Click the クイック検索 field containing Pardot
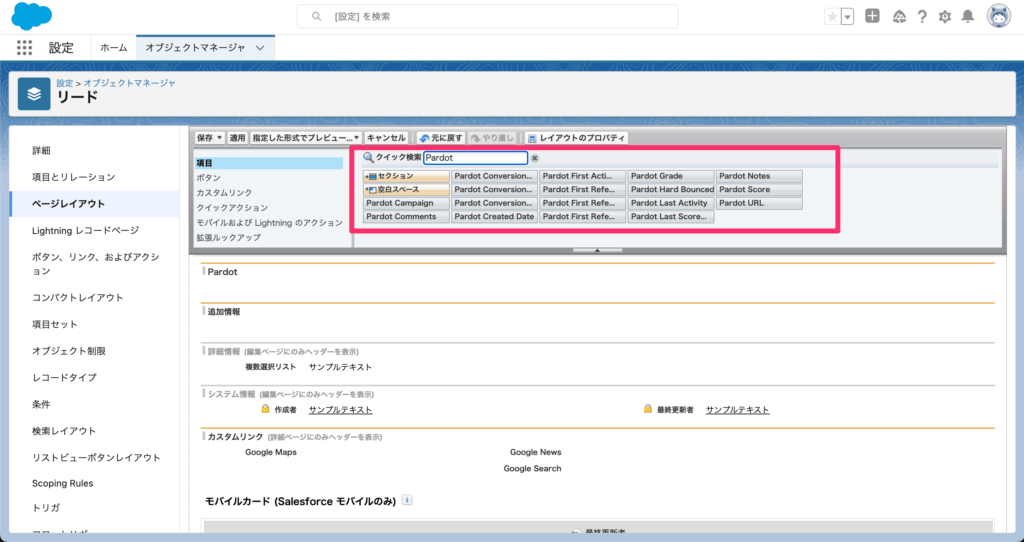The image size is (1024, 542). pos(475,158)
